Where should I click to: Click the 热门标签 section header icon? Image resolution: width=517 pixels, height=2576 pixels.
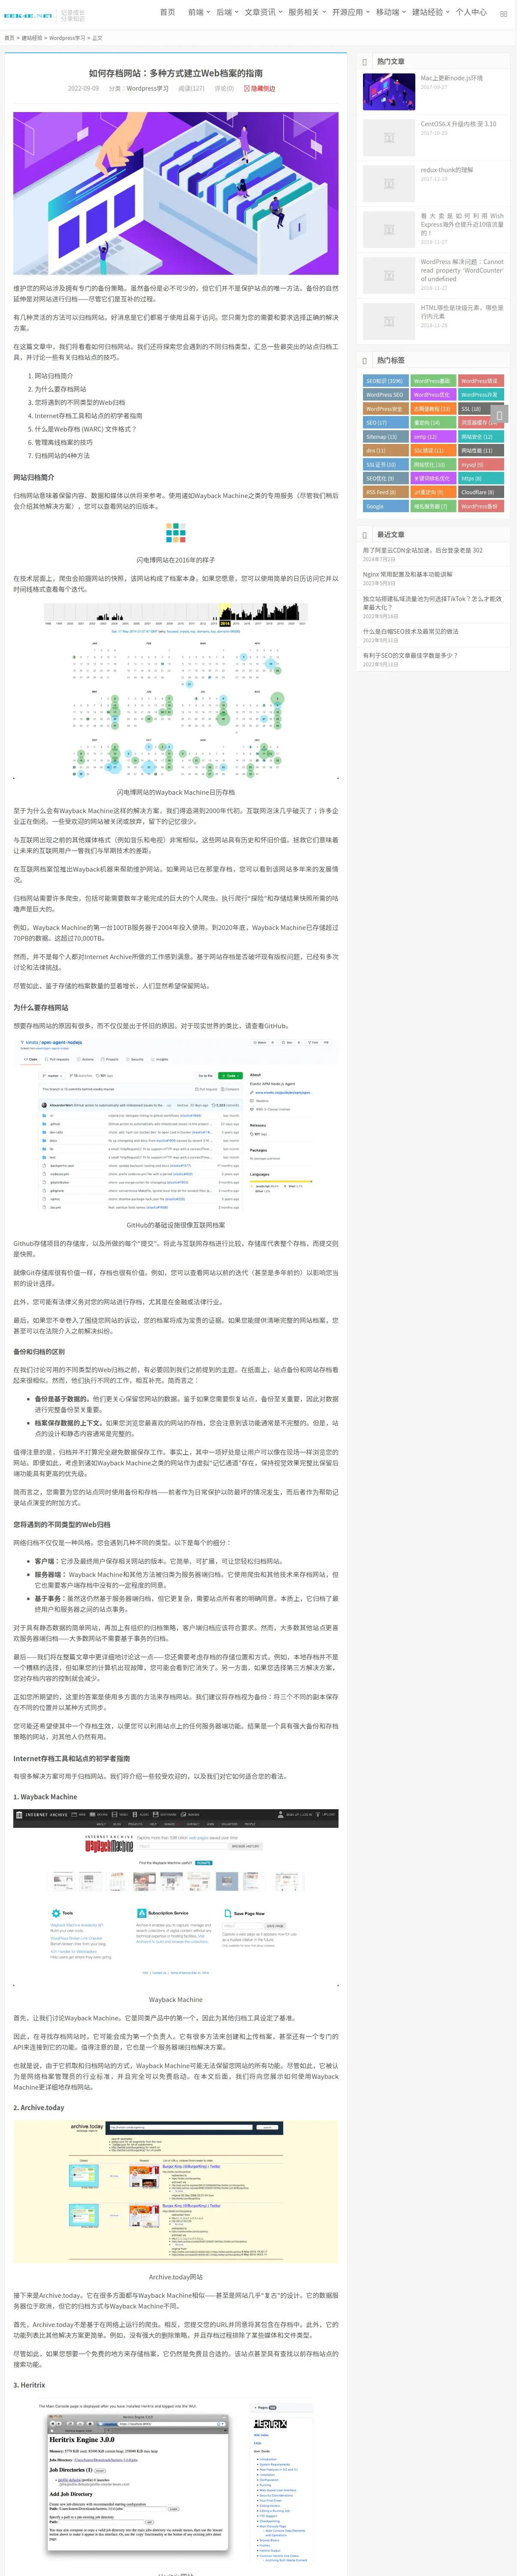tap(365, 360)
